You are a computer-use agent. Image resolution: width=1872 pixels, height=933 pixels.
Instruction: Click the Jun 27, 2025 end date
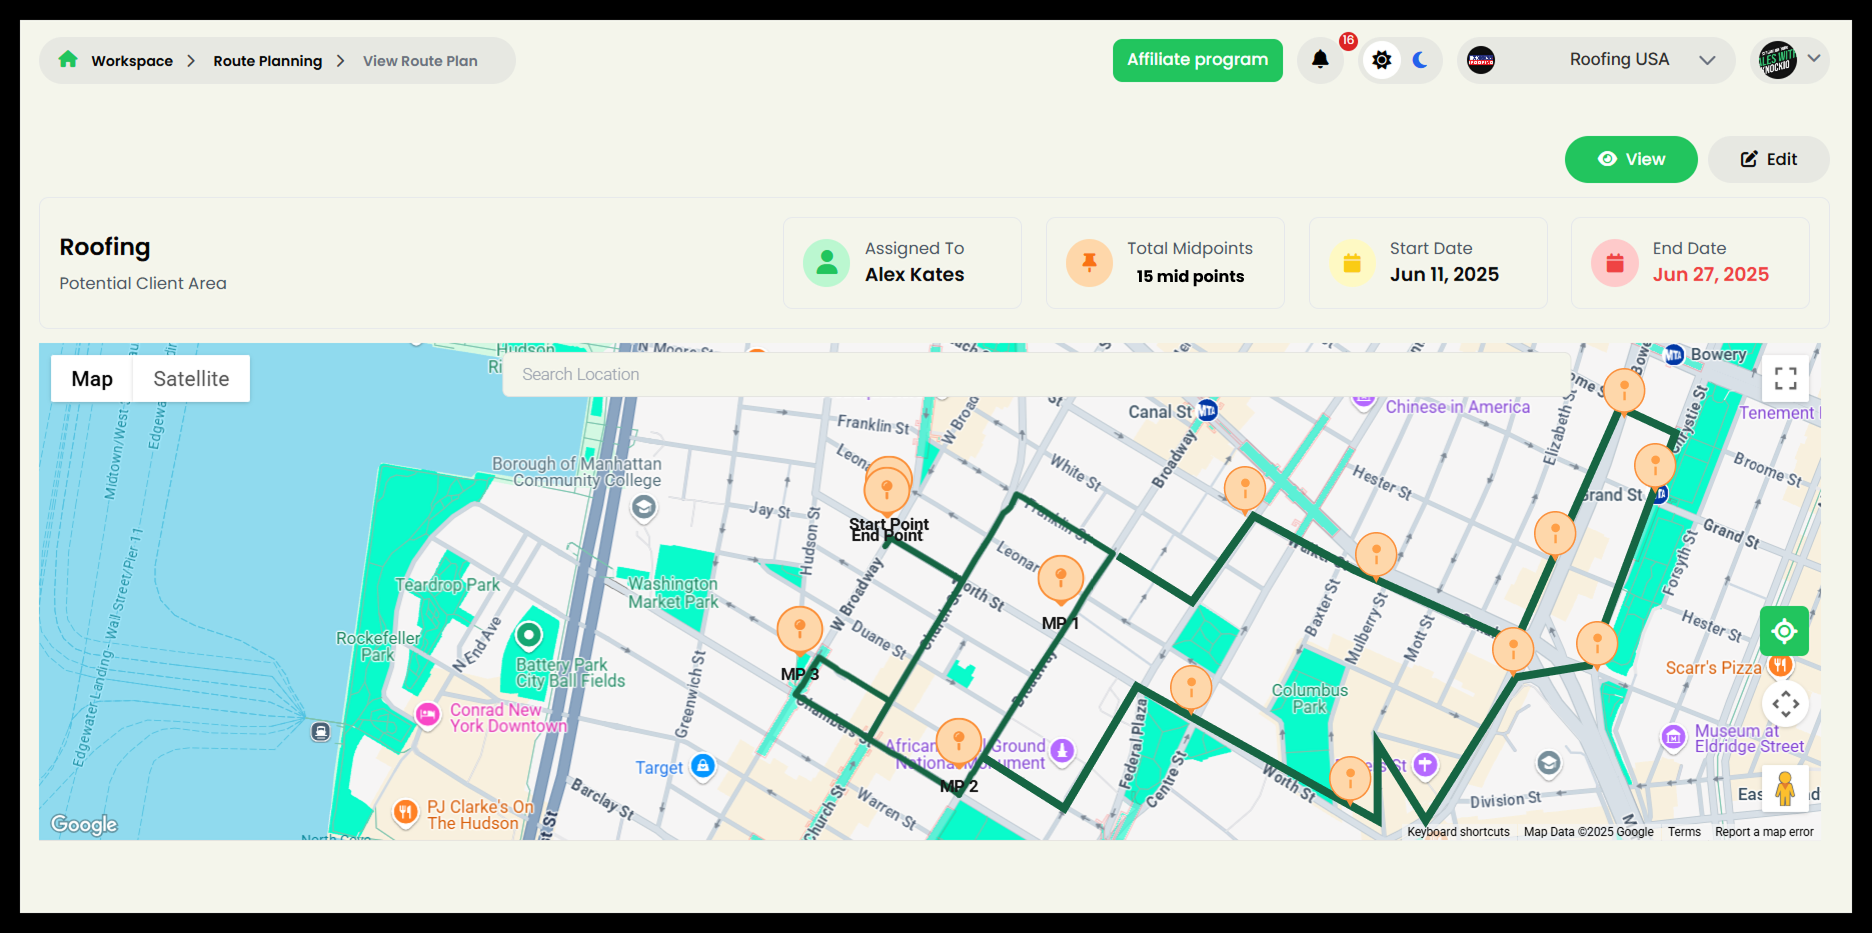(x=1710, y=275)
